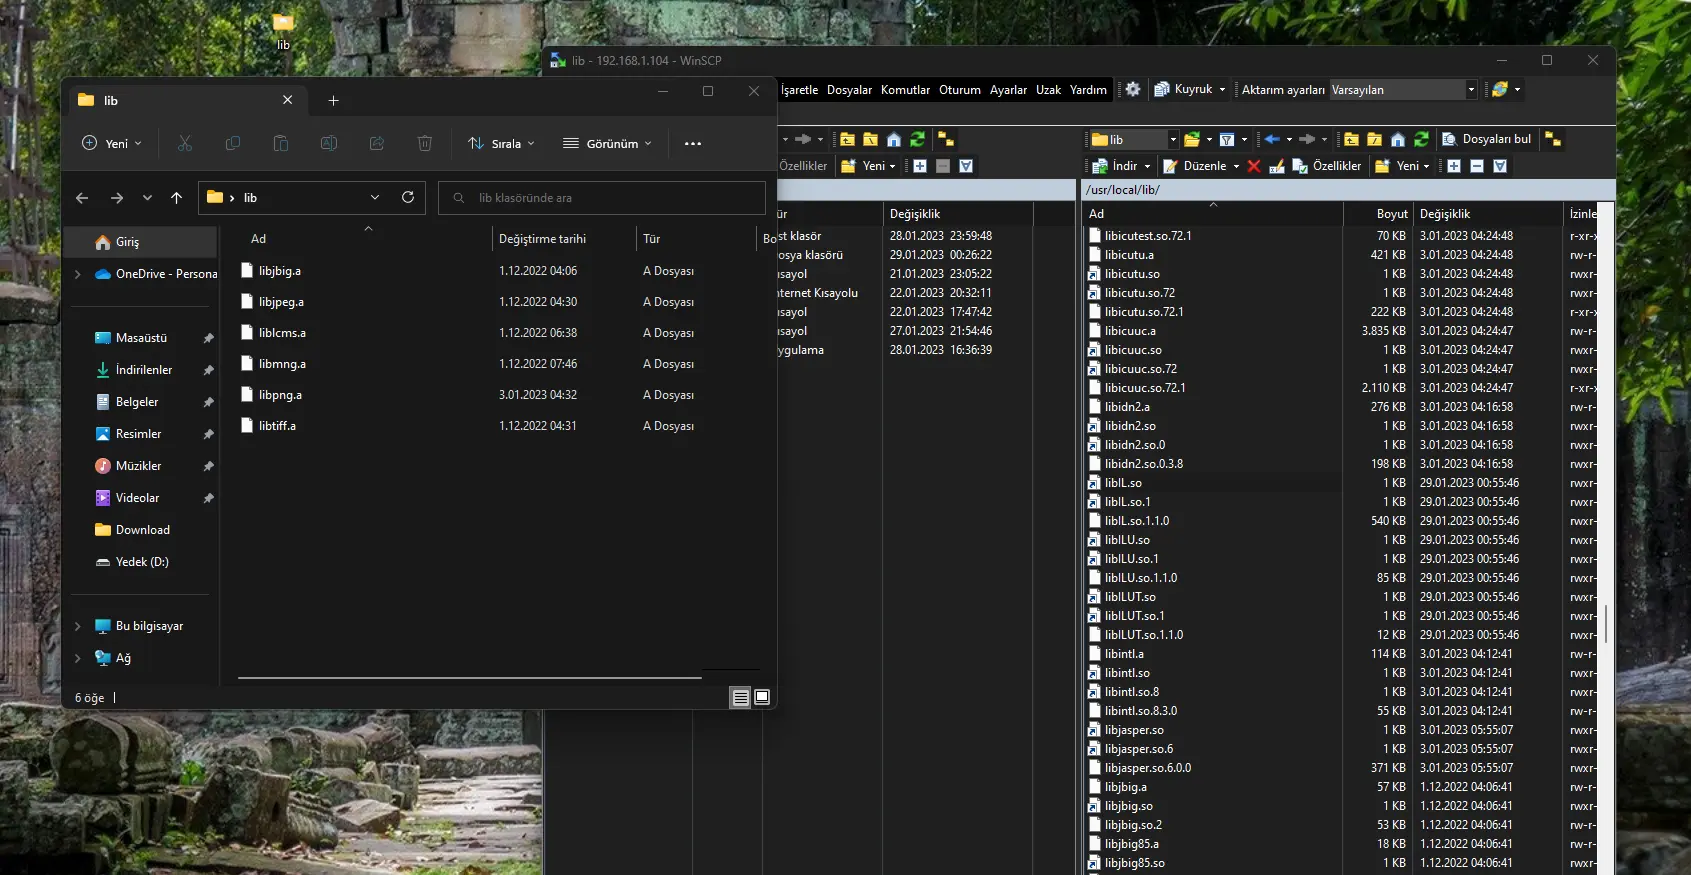Viewport: 1691px width, 875px height.
Task: Go up one folder level in Explorer
Action: (x=177, y=198)
